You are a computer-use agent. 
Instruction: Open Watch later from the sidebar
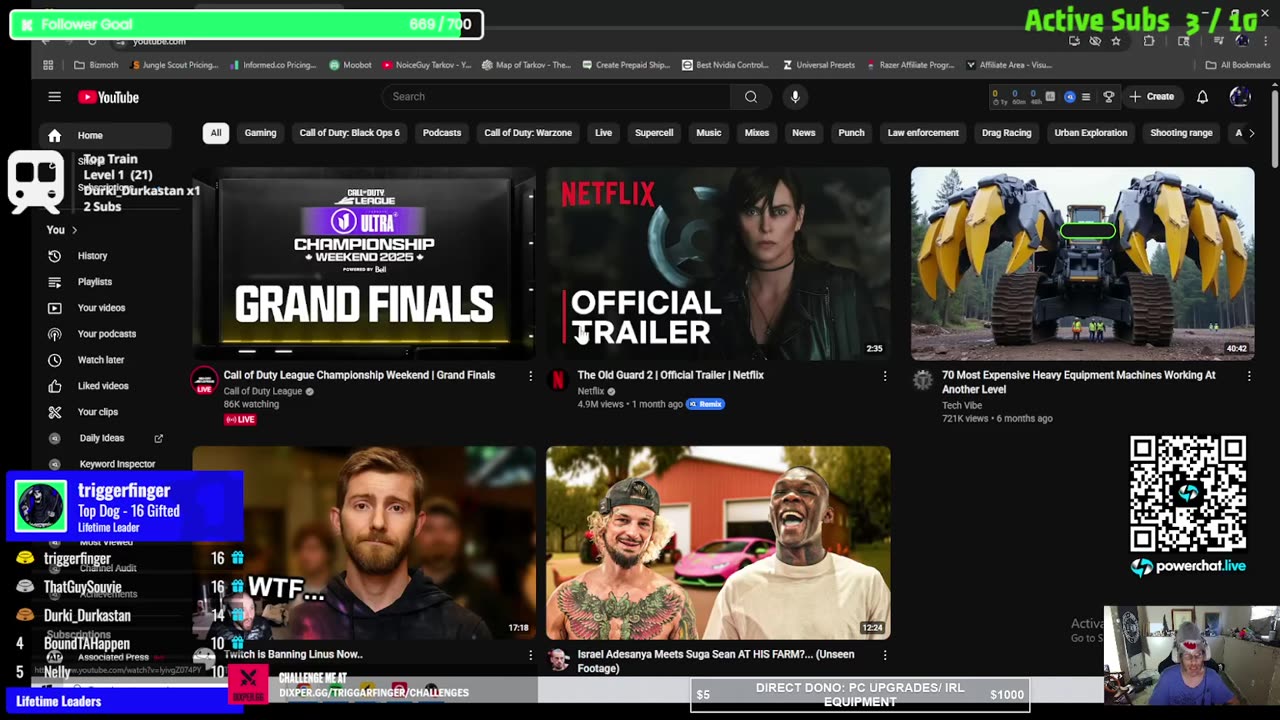100,360
